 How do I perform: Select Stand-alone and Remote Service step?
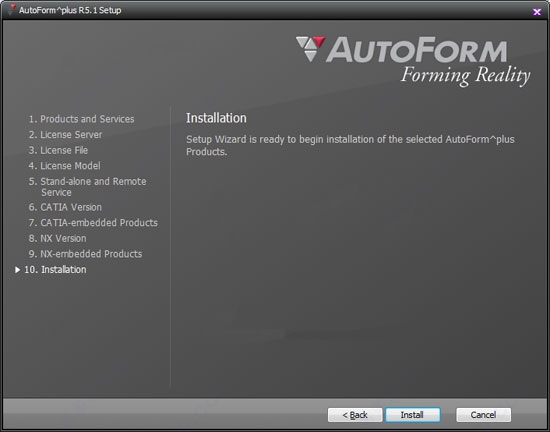(87, 187)
